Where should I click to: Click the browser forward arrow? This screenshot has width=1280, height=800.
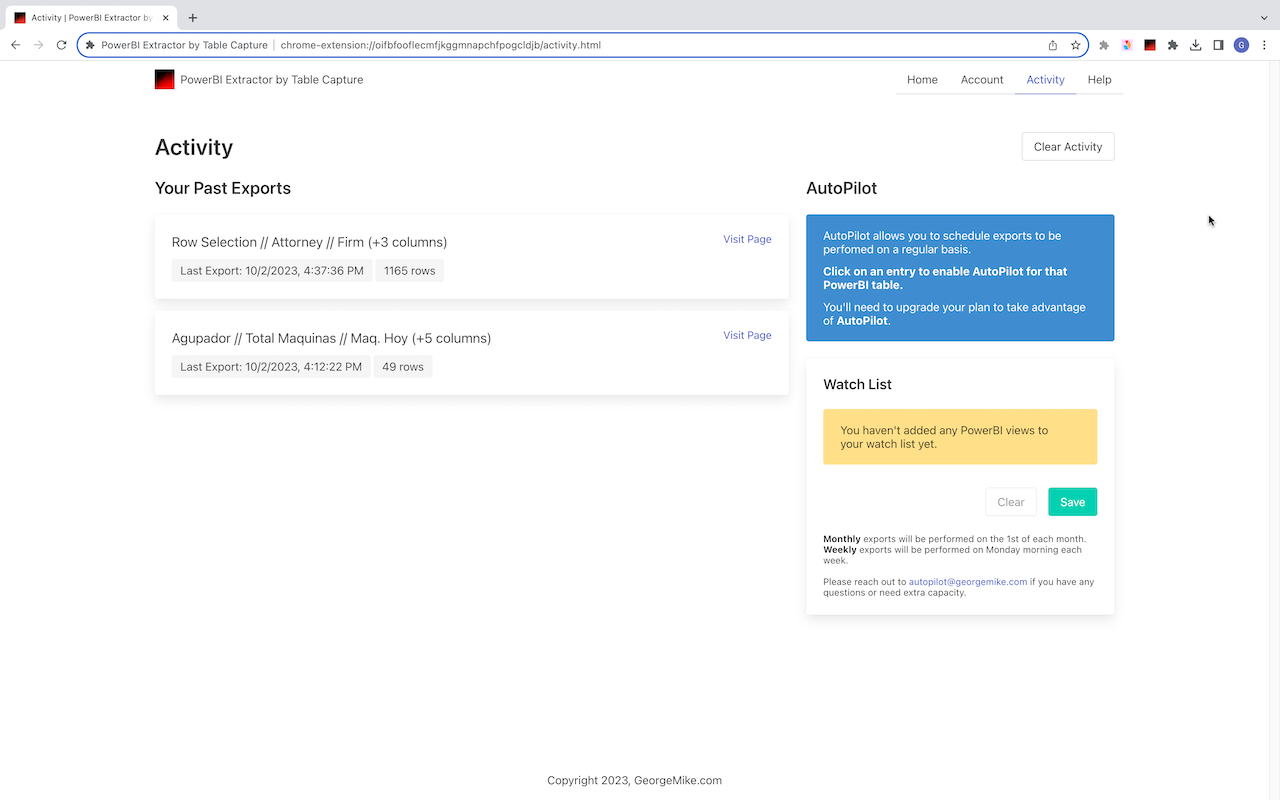[38, 45]
